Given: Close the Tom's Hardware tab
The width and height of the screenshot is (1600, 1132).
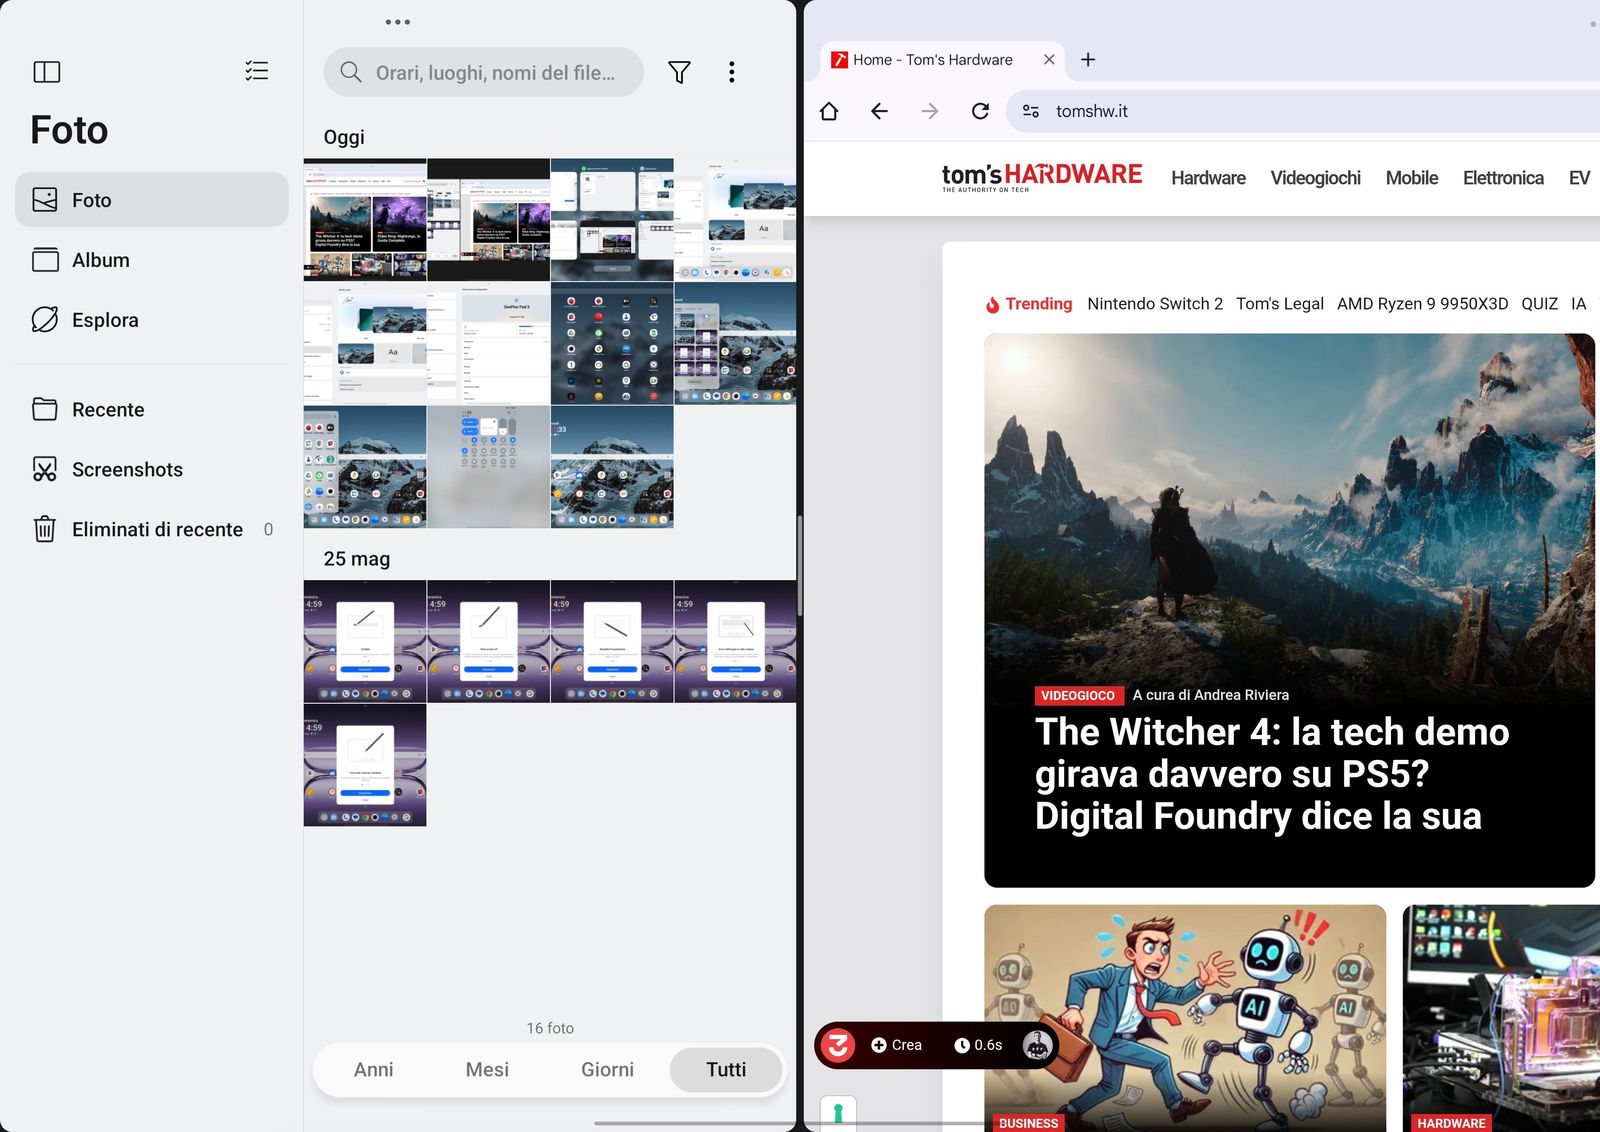Looking at the screenshot, I should (x=1049, y=60).
